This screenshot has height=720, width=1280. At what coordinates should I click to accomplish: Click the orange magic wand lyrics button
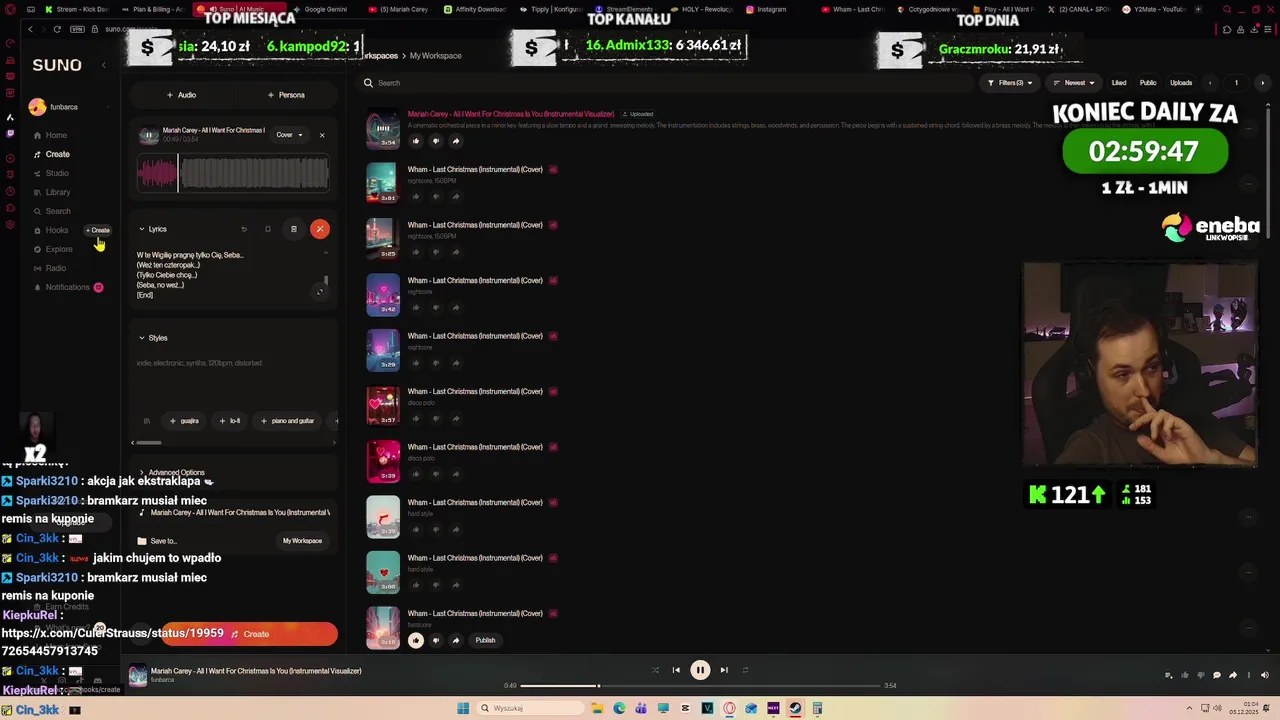(320, 229)
